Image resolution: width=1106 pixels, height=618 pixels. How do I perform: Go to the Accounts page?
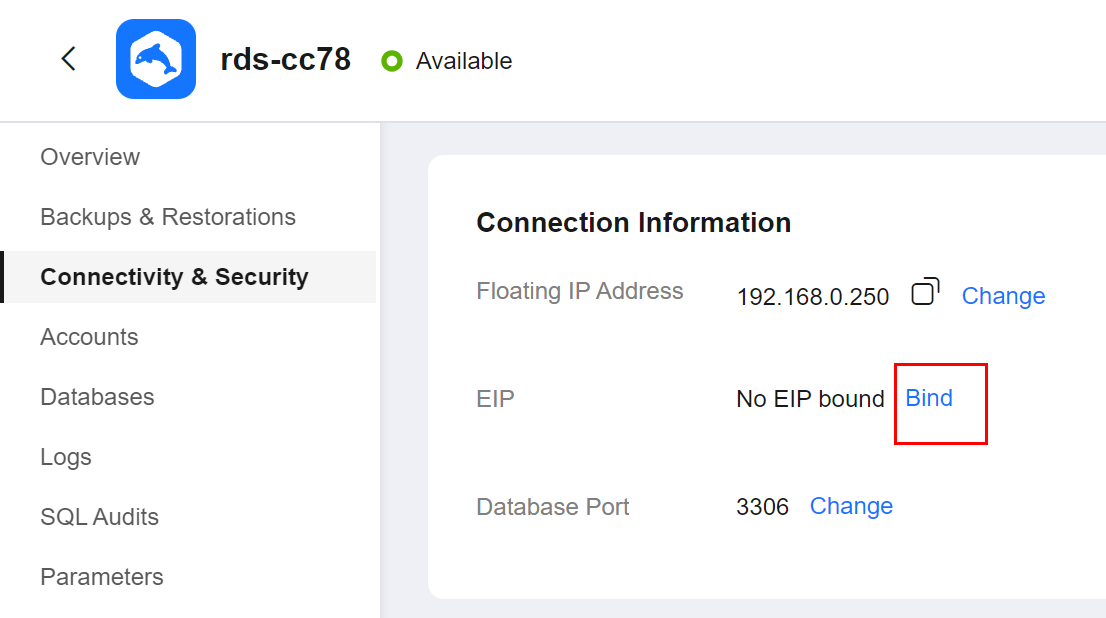(89, 337)
